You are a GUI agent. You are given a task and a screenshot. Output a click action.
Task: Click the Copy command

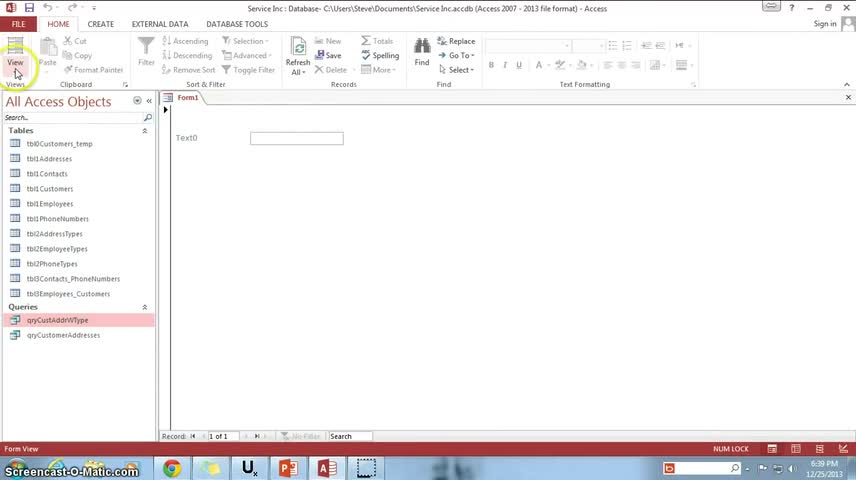(x=77, y=55)
